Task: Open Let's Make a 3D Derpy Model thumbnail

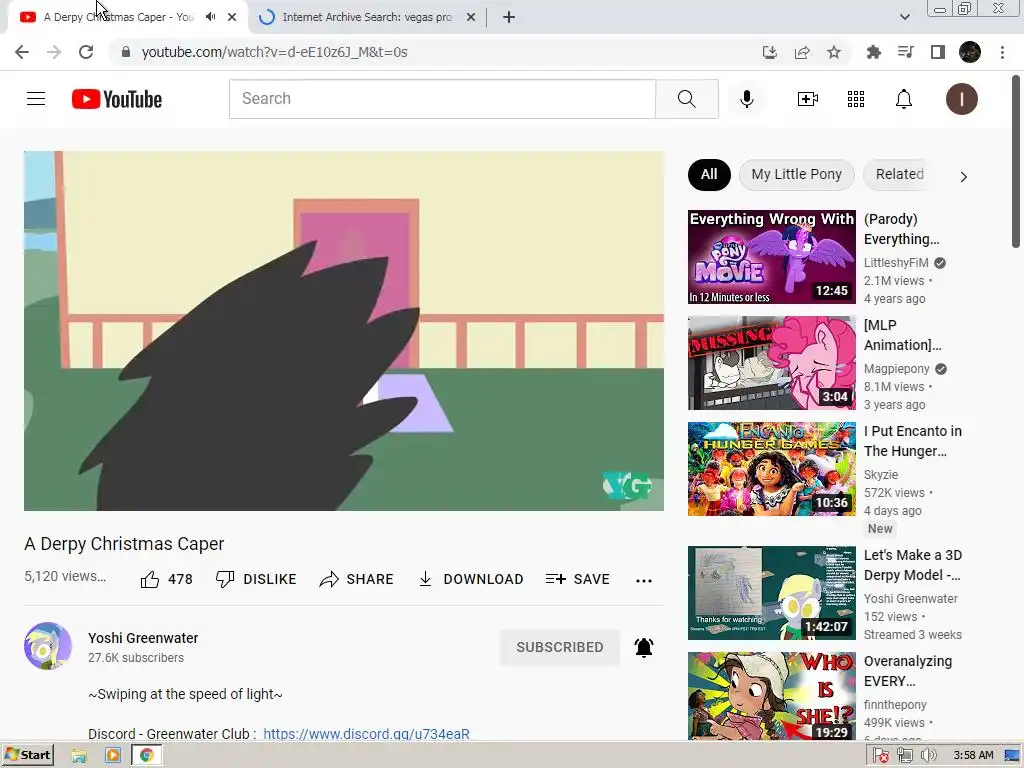Action: (x=771, y=593)
